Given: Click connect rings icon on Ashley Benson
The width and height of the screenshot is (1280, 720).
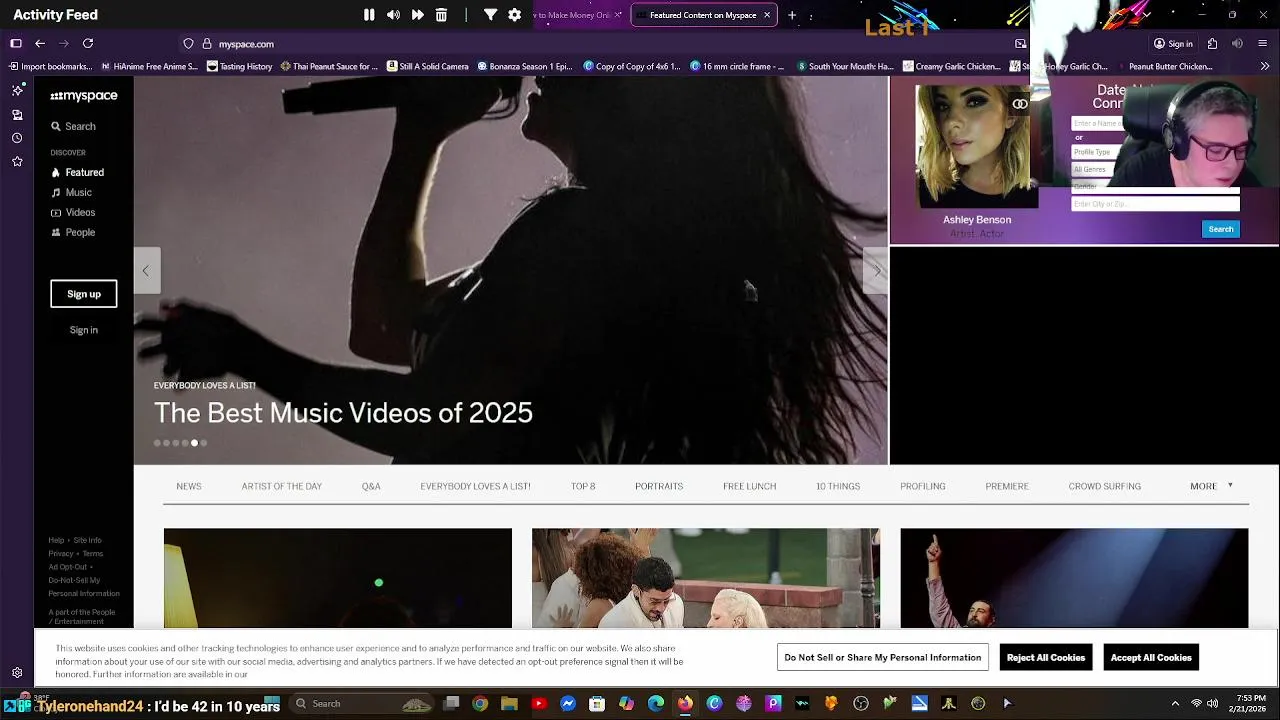Looking at the screenshot, I should (x=1020, y=104).
